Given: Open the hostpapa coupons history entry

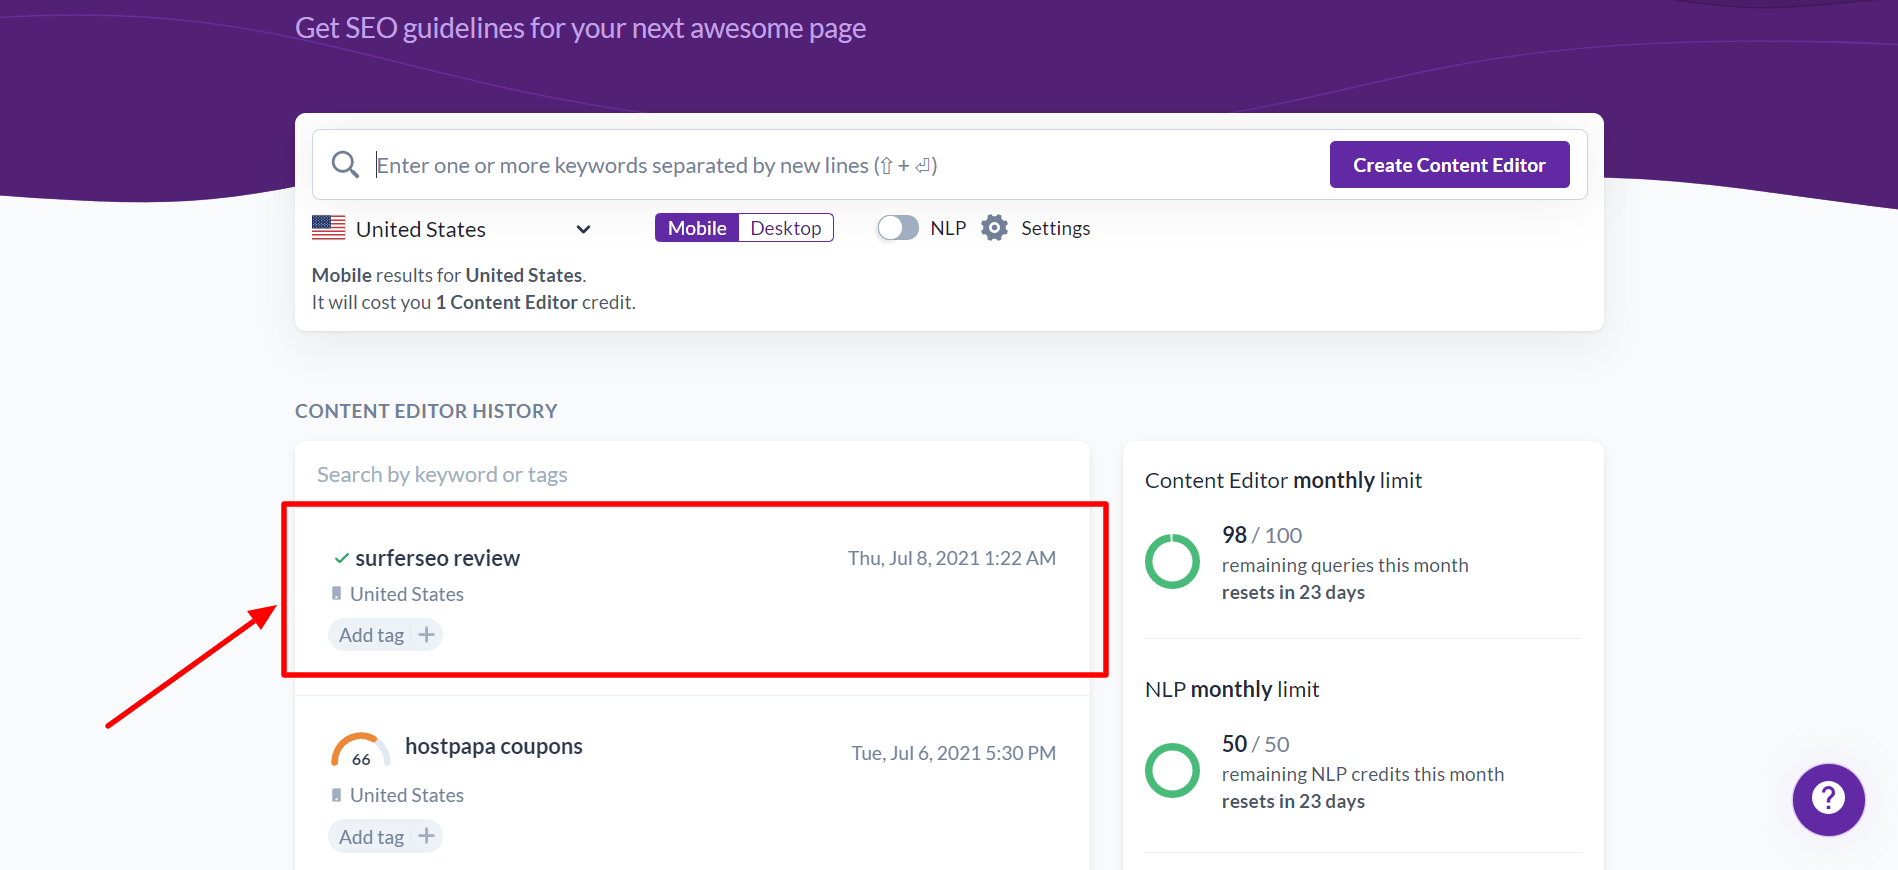Looking at the screenshot, I should point(493,746).
